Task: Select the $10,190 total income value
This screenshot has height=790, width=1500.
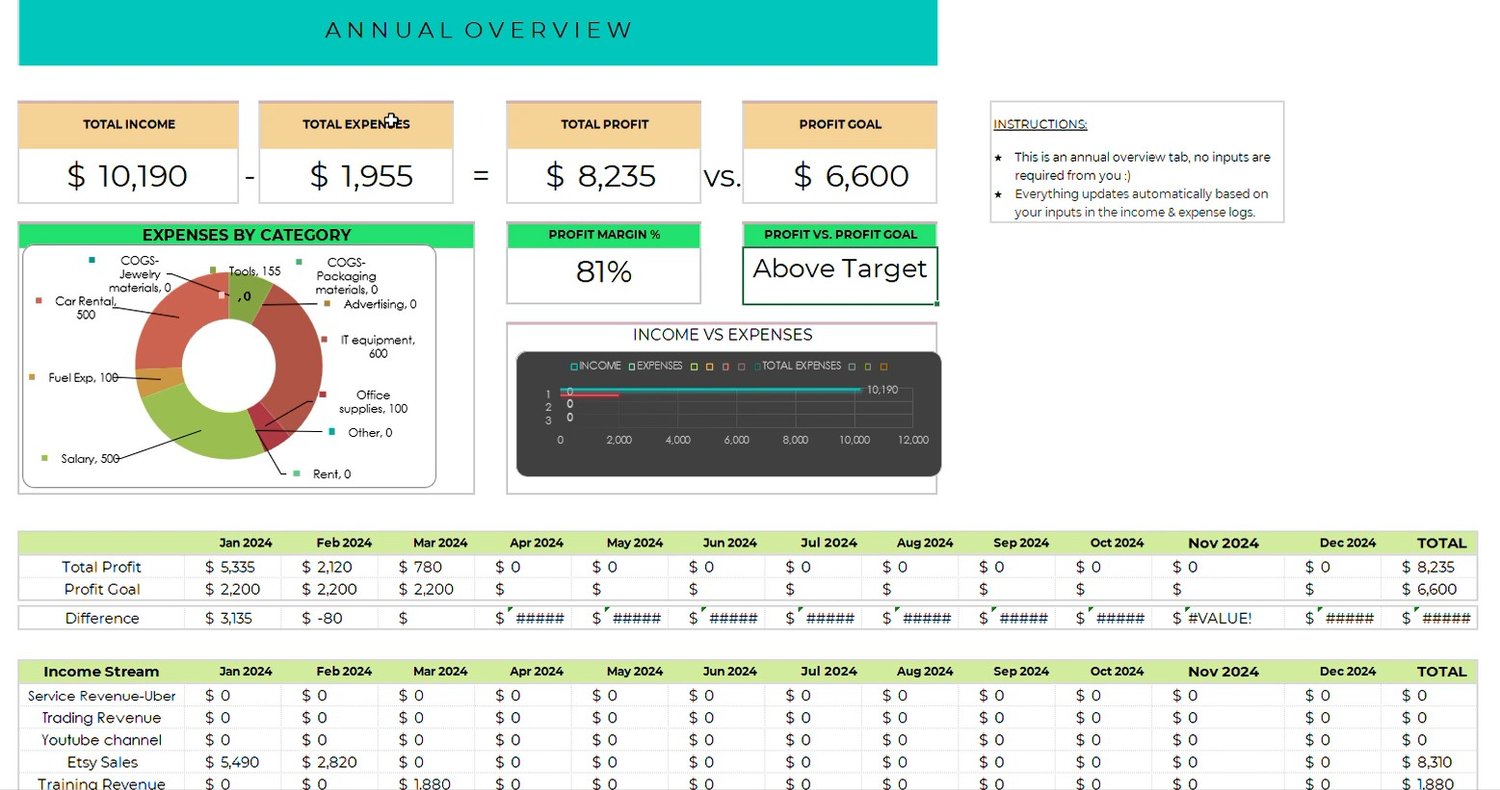Action: tap(129, 176)
